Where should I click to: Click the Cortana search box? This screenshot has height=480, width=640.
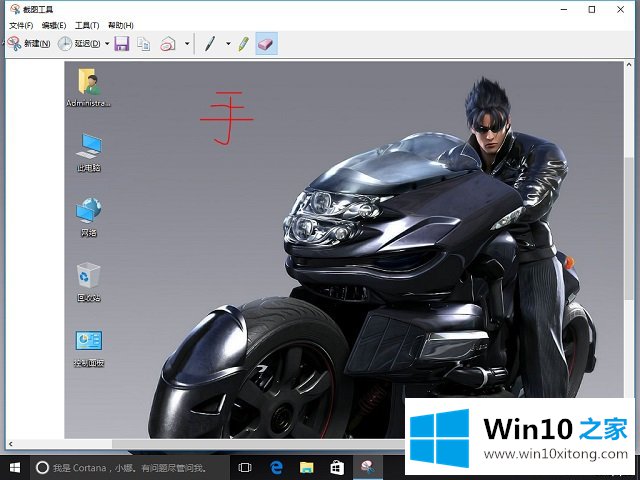(x=130, y=467)
